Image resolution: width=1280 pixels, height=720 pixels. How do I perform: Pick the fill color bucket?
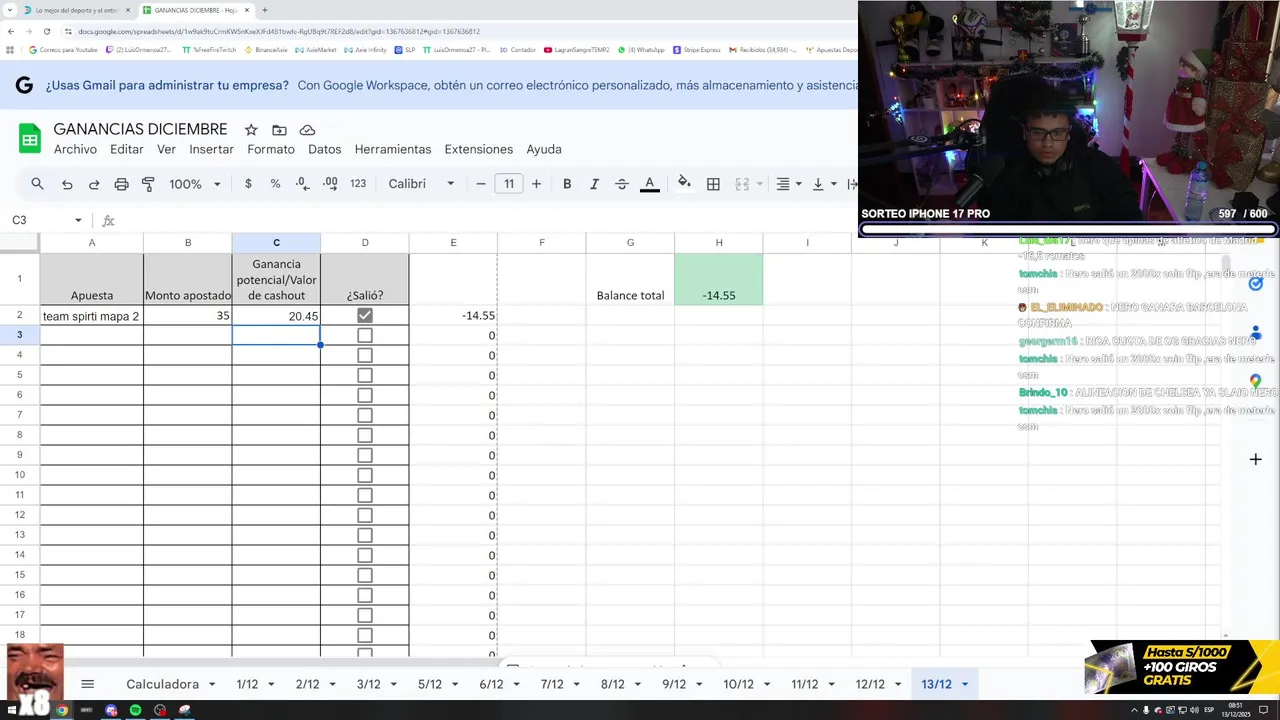click(x=684, y=183)
